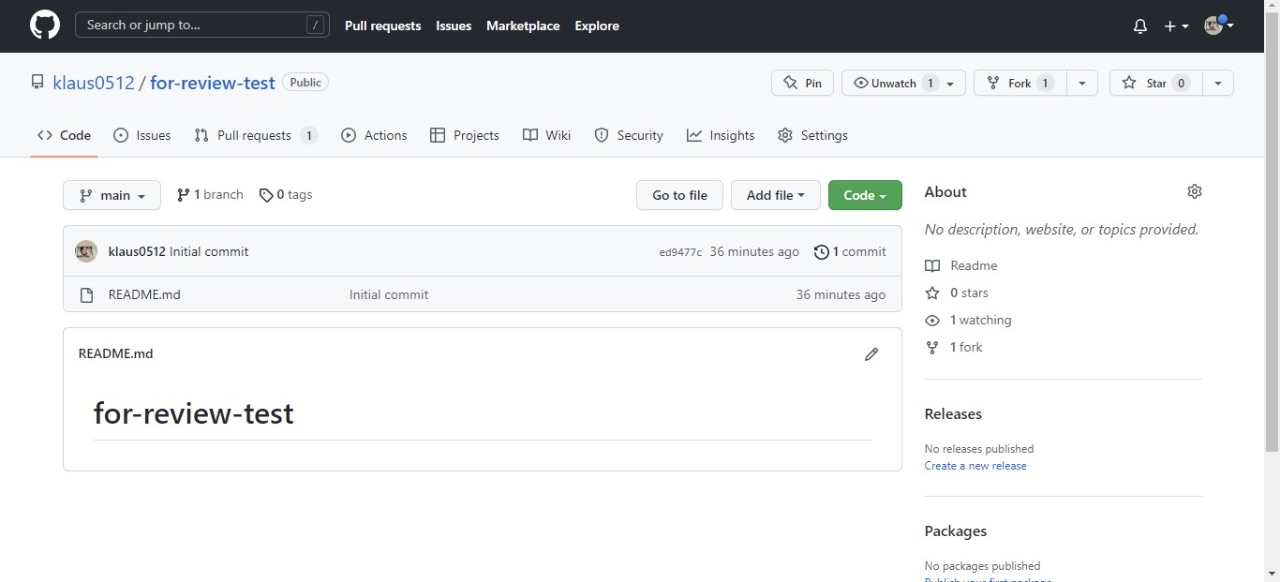
Task: Open Pull requests in top navigation
Action: tap(383, 26)
